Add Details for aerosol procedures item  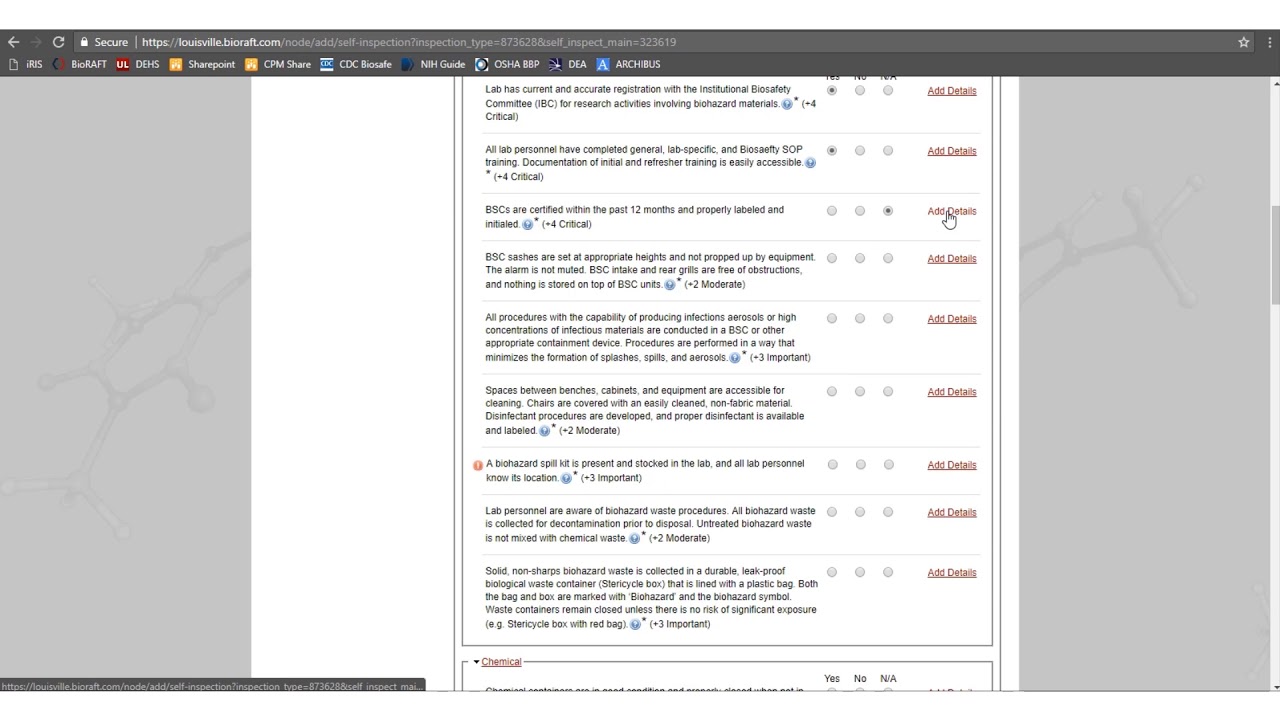point(952,319)
